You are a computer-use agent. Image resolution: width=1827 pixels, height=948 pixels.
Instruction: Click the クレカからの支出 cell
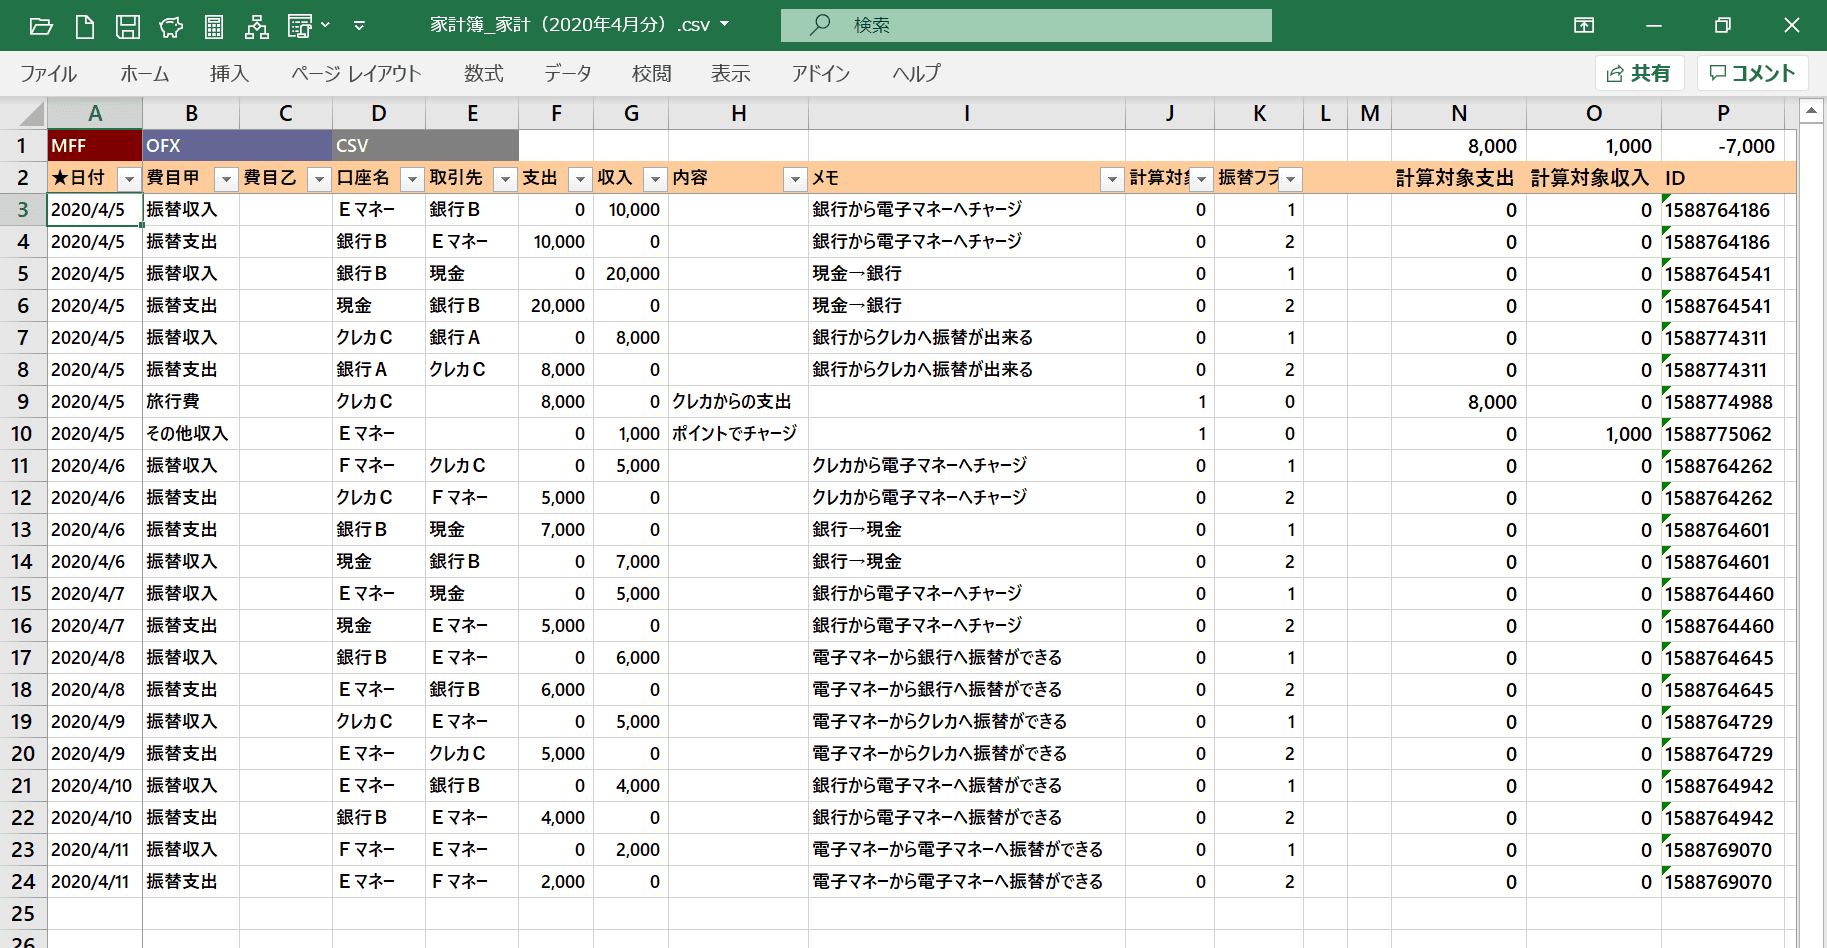[x=738, y=402]
